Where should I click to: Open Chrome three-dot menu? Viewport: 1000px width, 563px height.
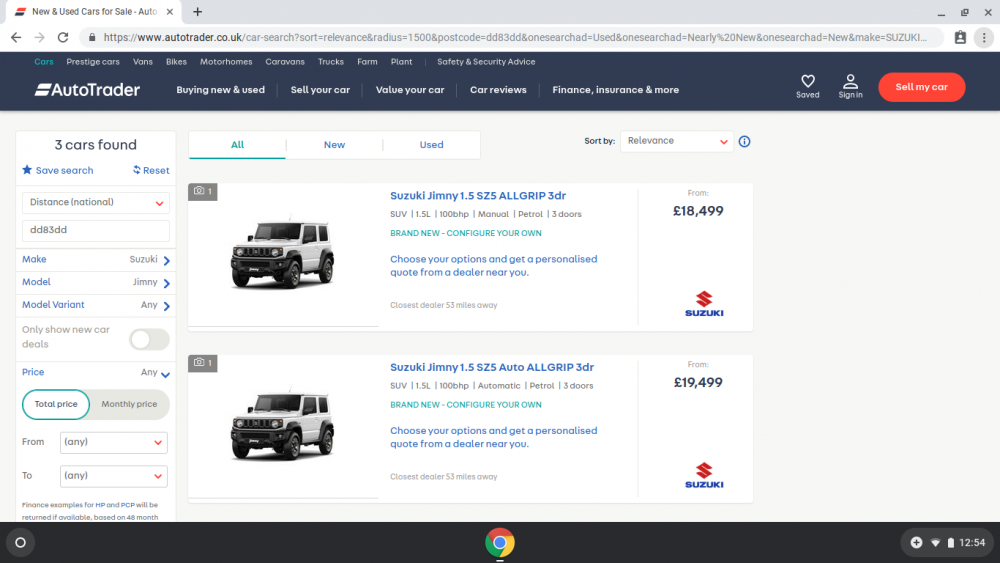coord(984,38)
